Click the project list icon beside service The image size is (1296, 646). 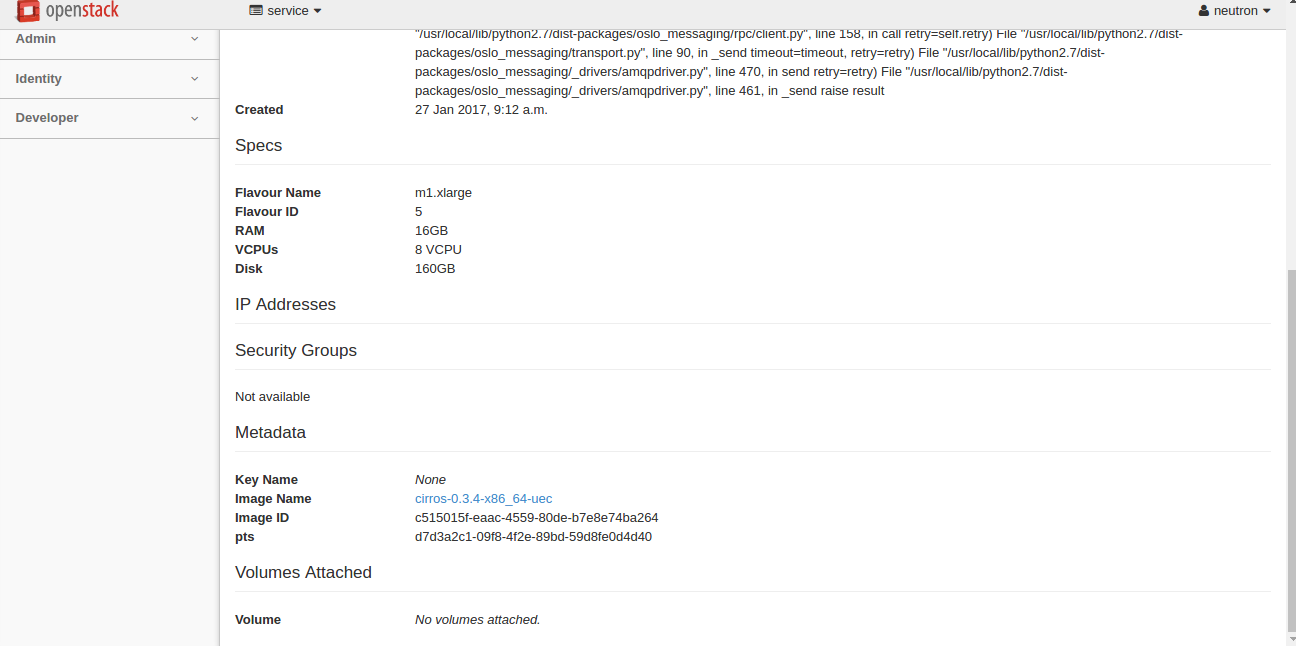(x=256, y=11)
